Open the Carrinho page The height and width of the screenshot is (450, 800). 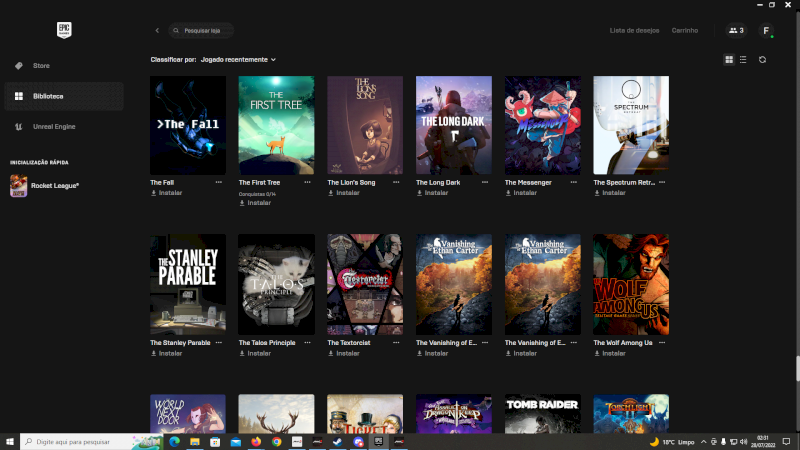685,31
